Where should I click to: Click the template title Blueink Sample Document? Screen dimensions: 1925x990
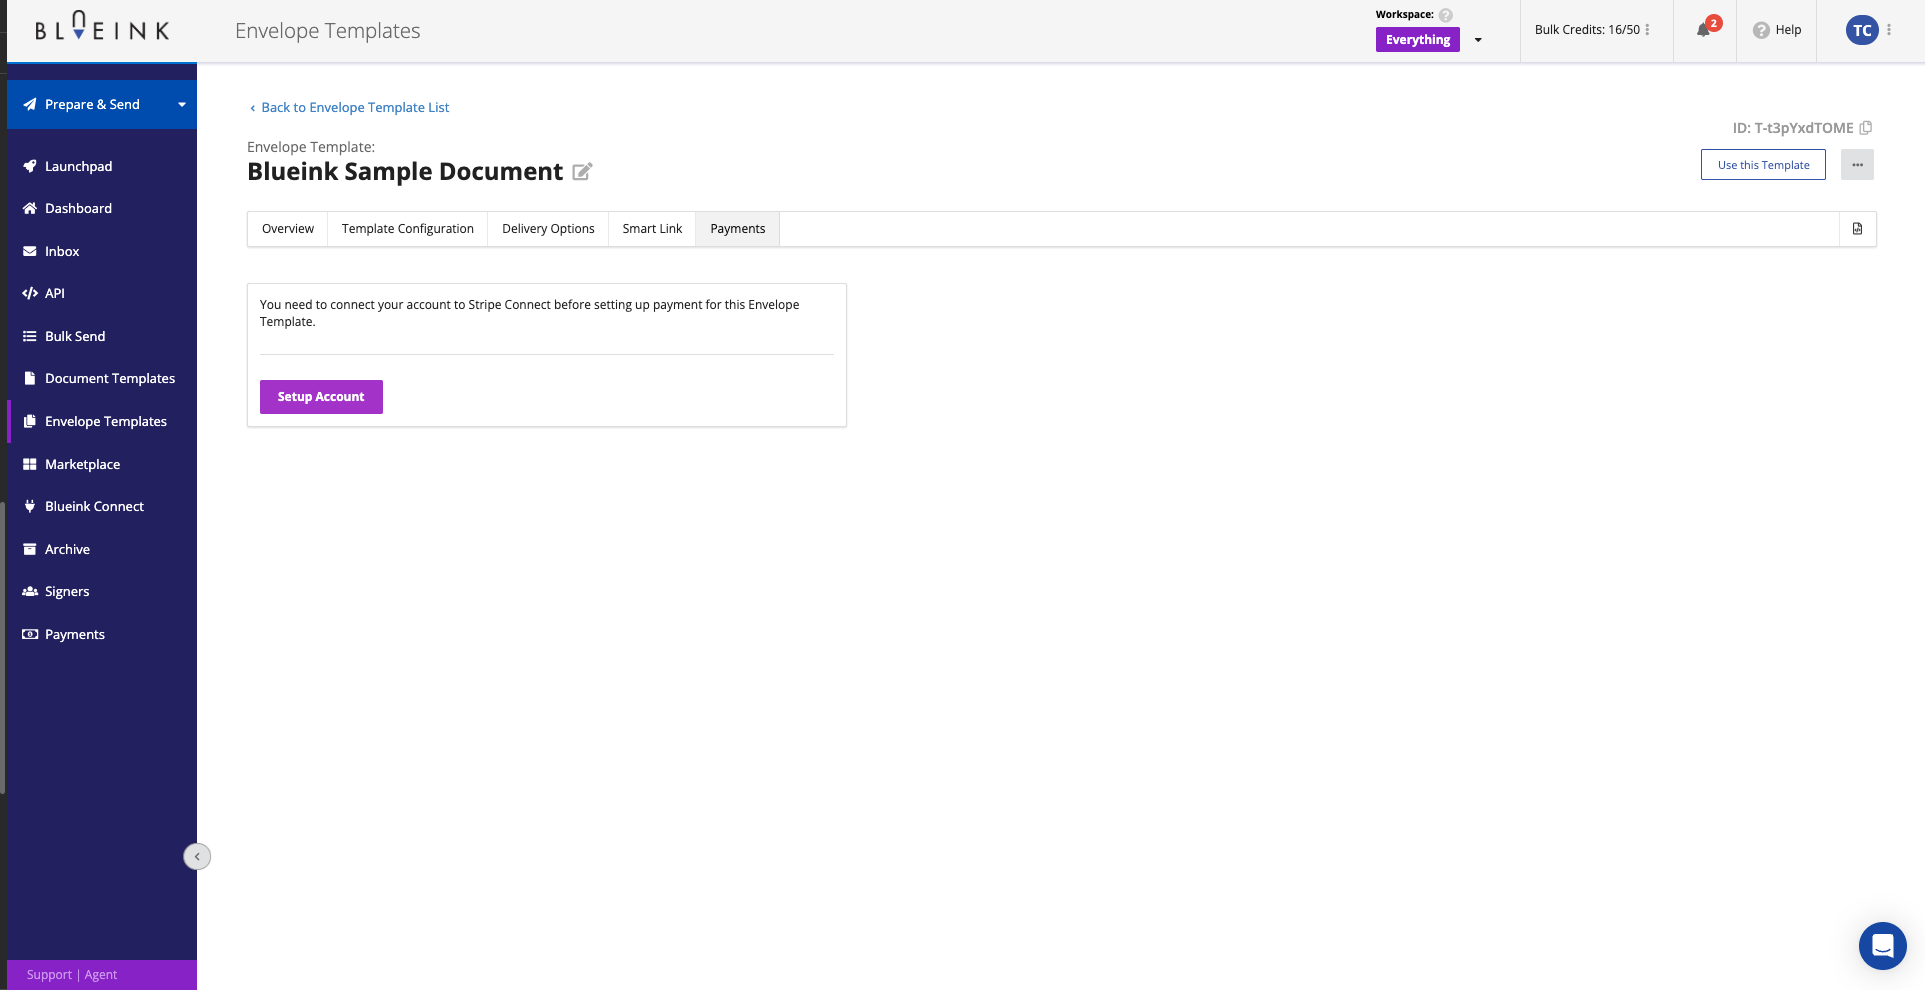point(405,172)
